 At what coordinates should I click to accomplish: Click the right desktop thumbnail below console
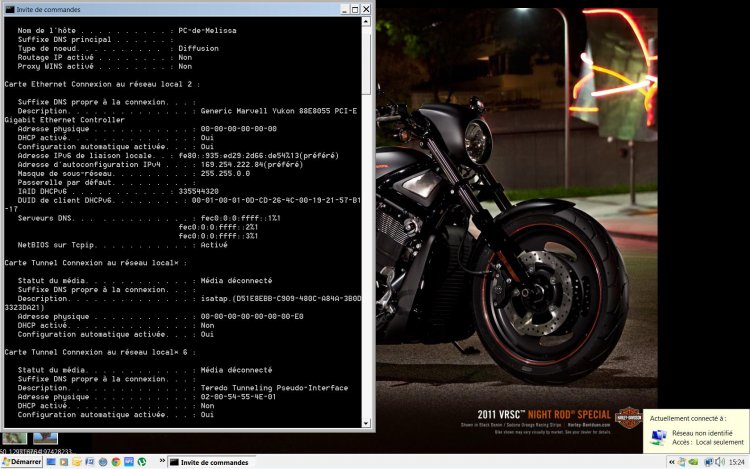click(45, 438)
